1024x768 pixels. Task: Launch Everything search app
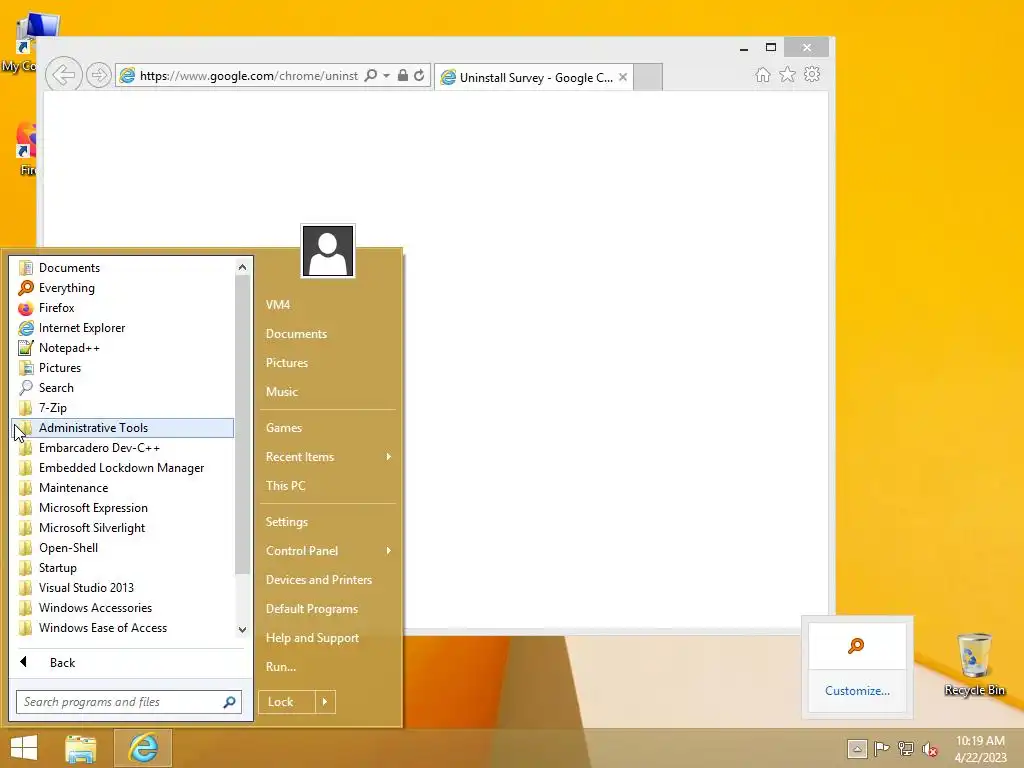pos(123,288)
